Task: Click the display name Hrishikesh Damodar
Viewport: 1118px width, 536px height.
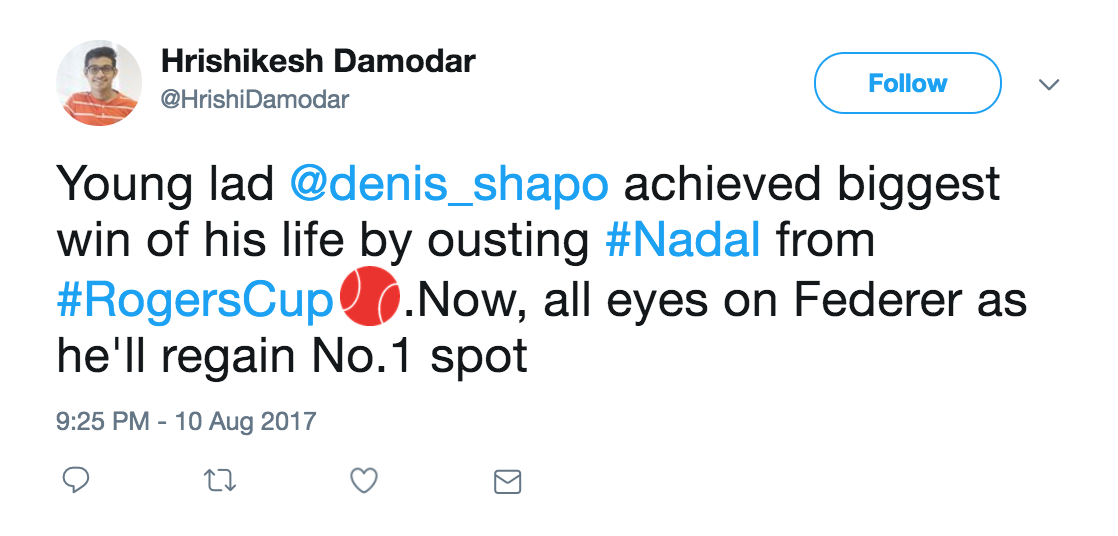Action: pyautogui.click(x=318, y=62)
